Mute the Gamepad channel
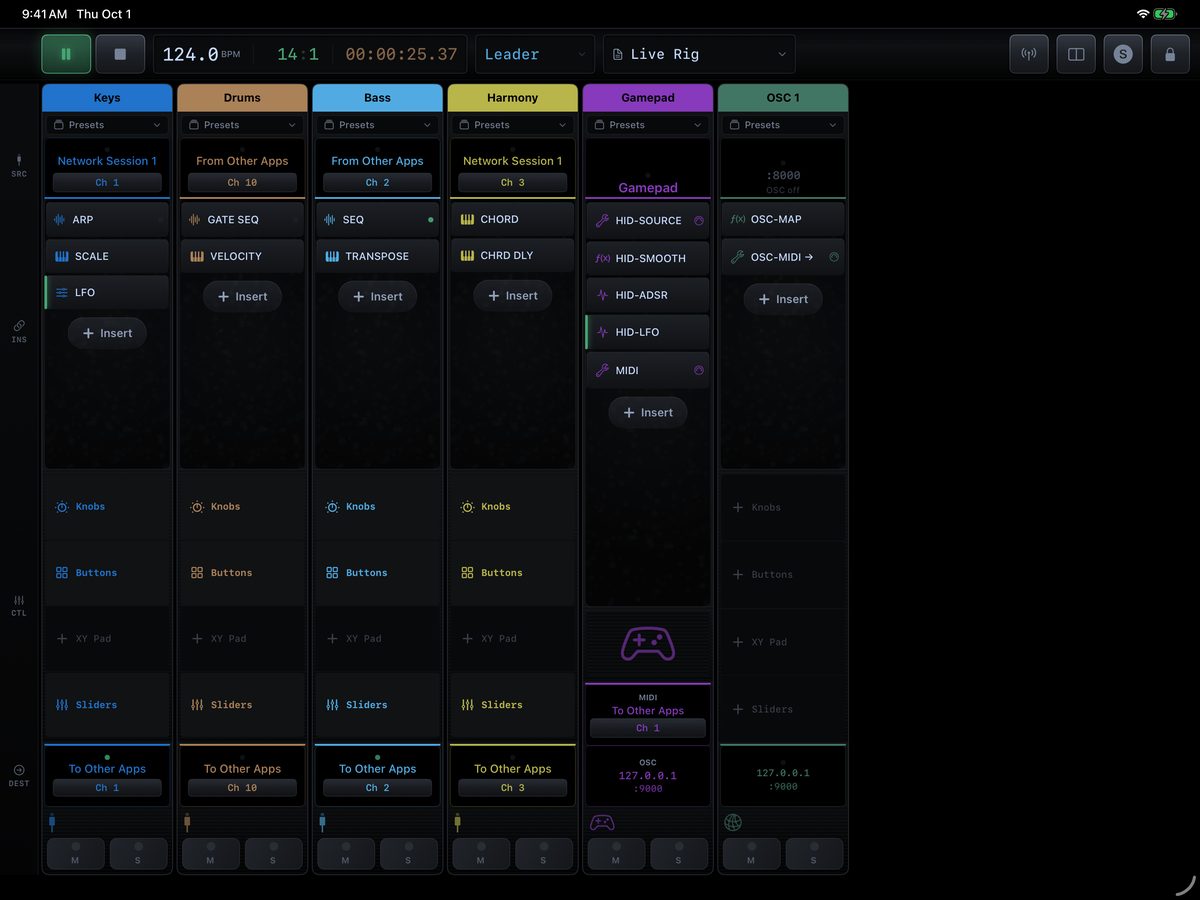 [x=615, y=854]
